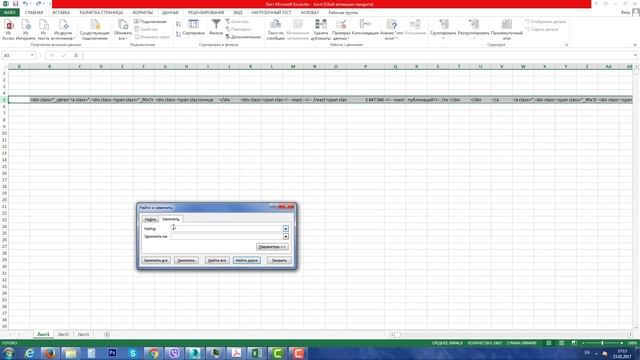
Task: Switch to Find (Найти) tab in dialog
Action: tap(150, 220)
